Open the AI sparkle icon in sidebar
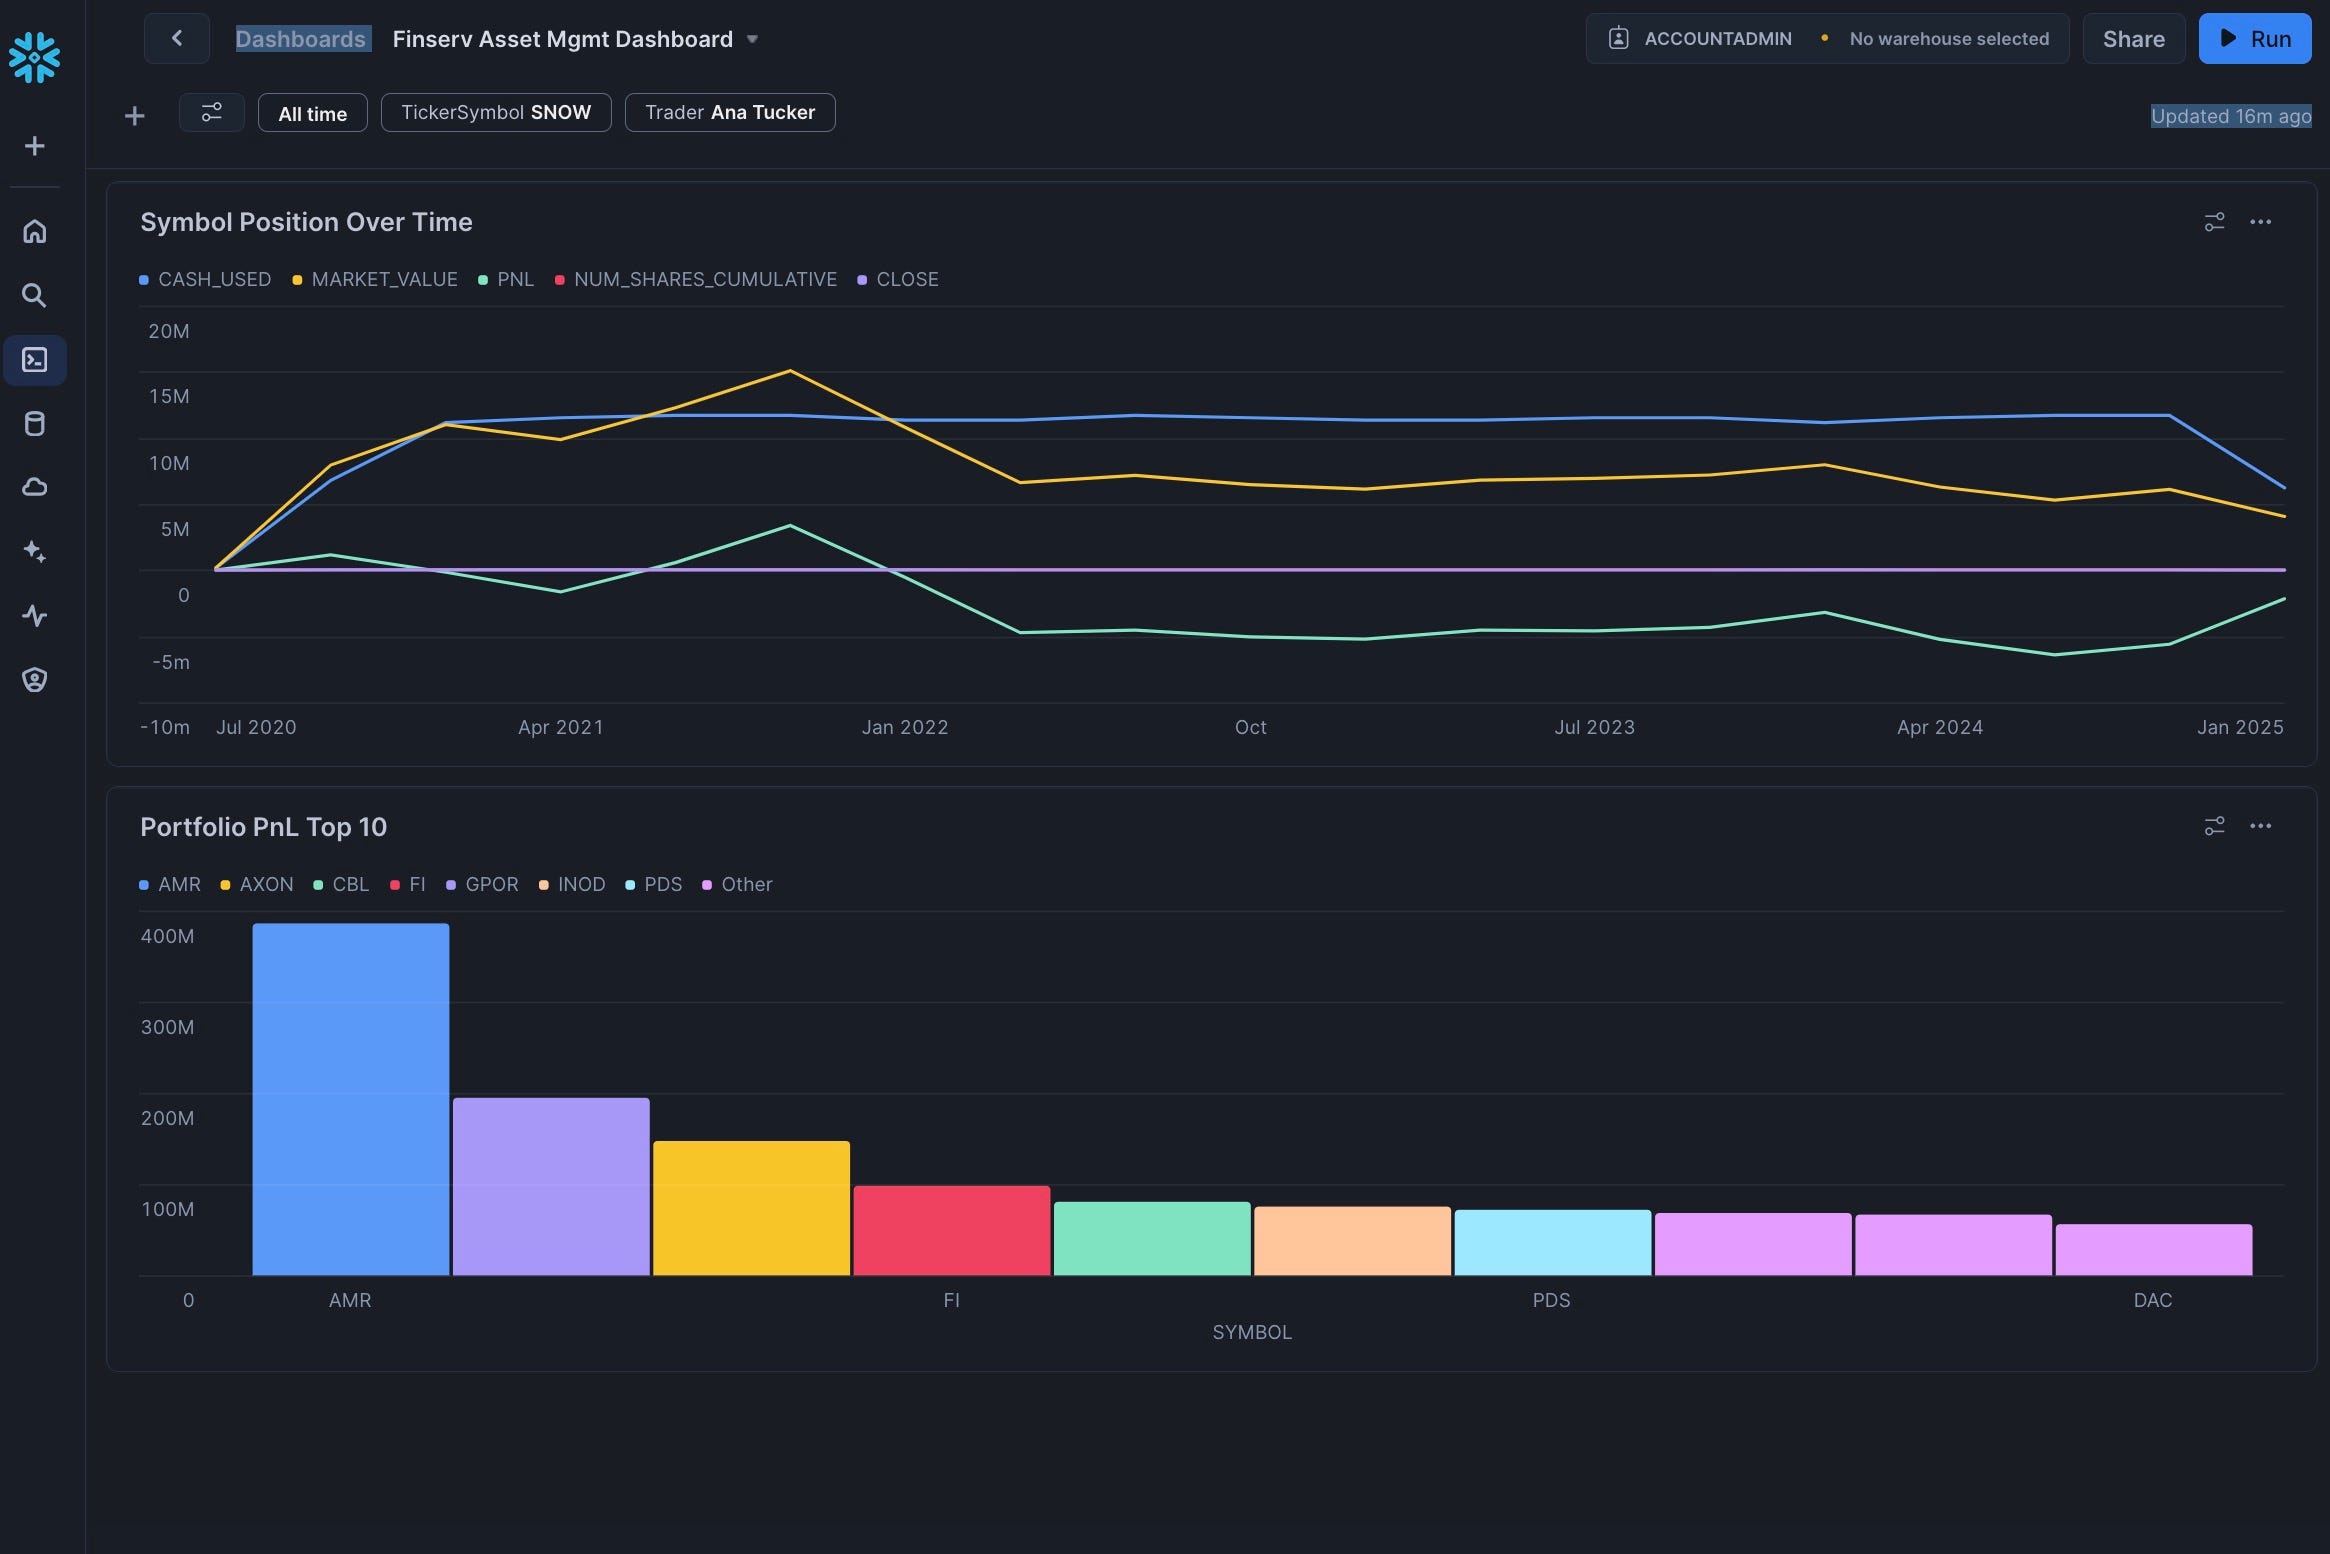The image size is (2330, 1554). point(34,552)
